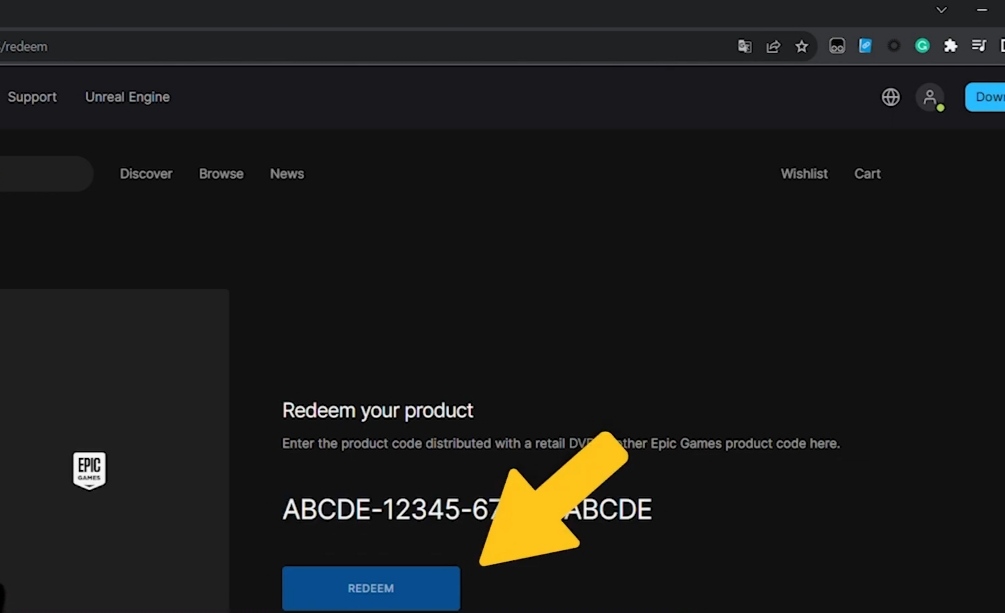
Task: Expand the tab search chevron
Action: point(941,10)
